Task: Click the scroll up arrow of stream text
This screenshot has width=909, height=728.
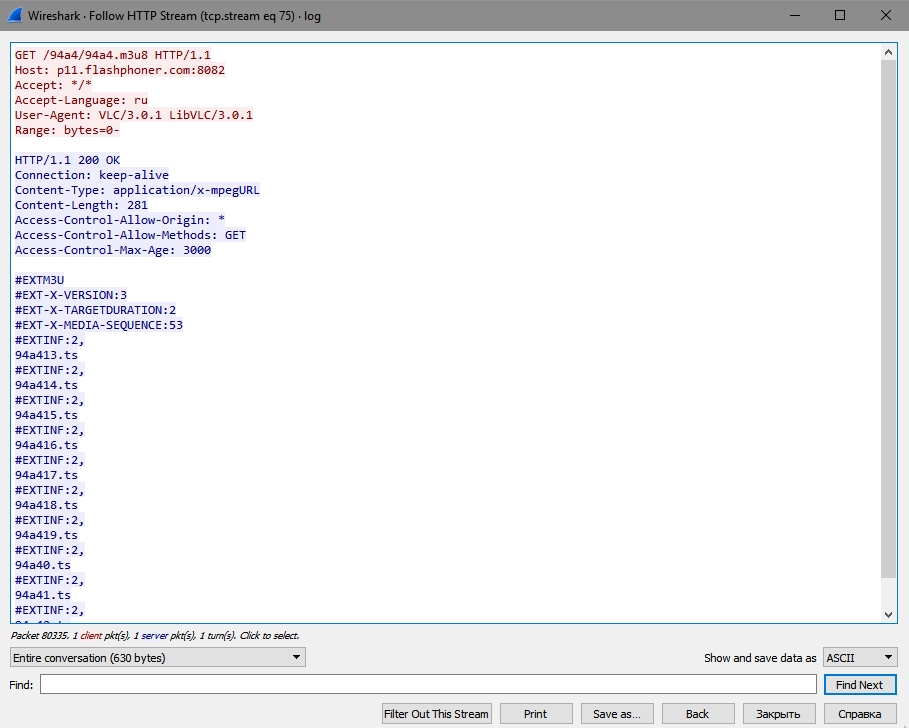Action: [x=889, y=53]
